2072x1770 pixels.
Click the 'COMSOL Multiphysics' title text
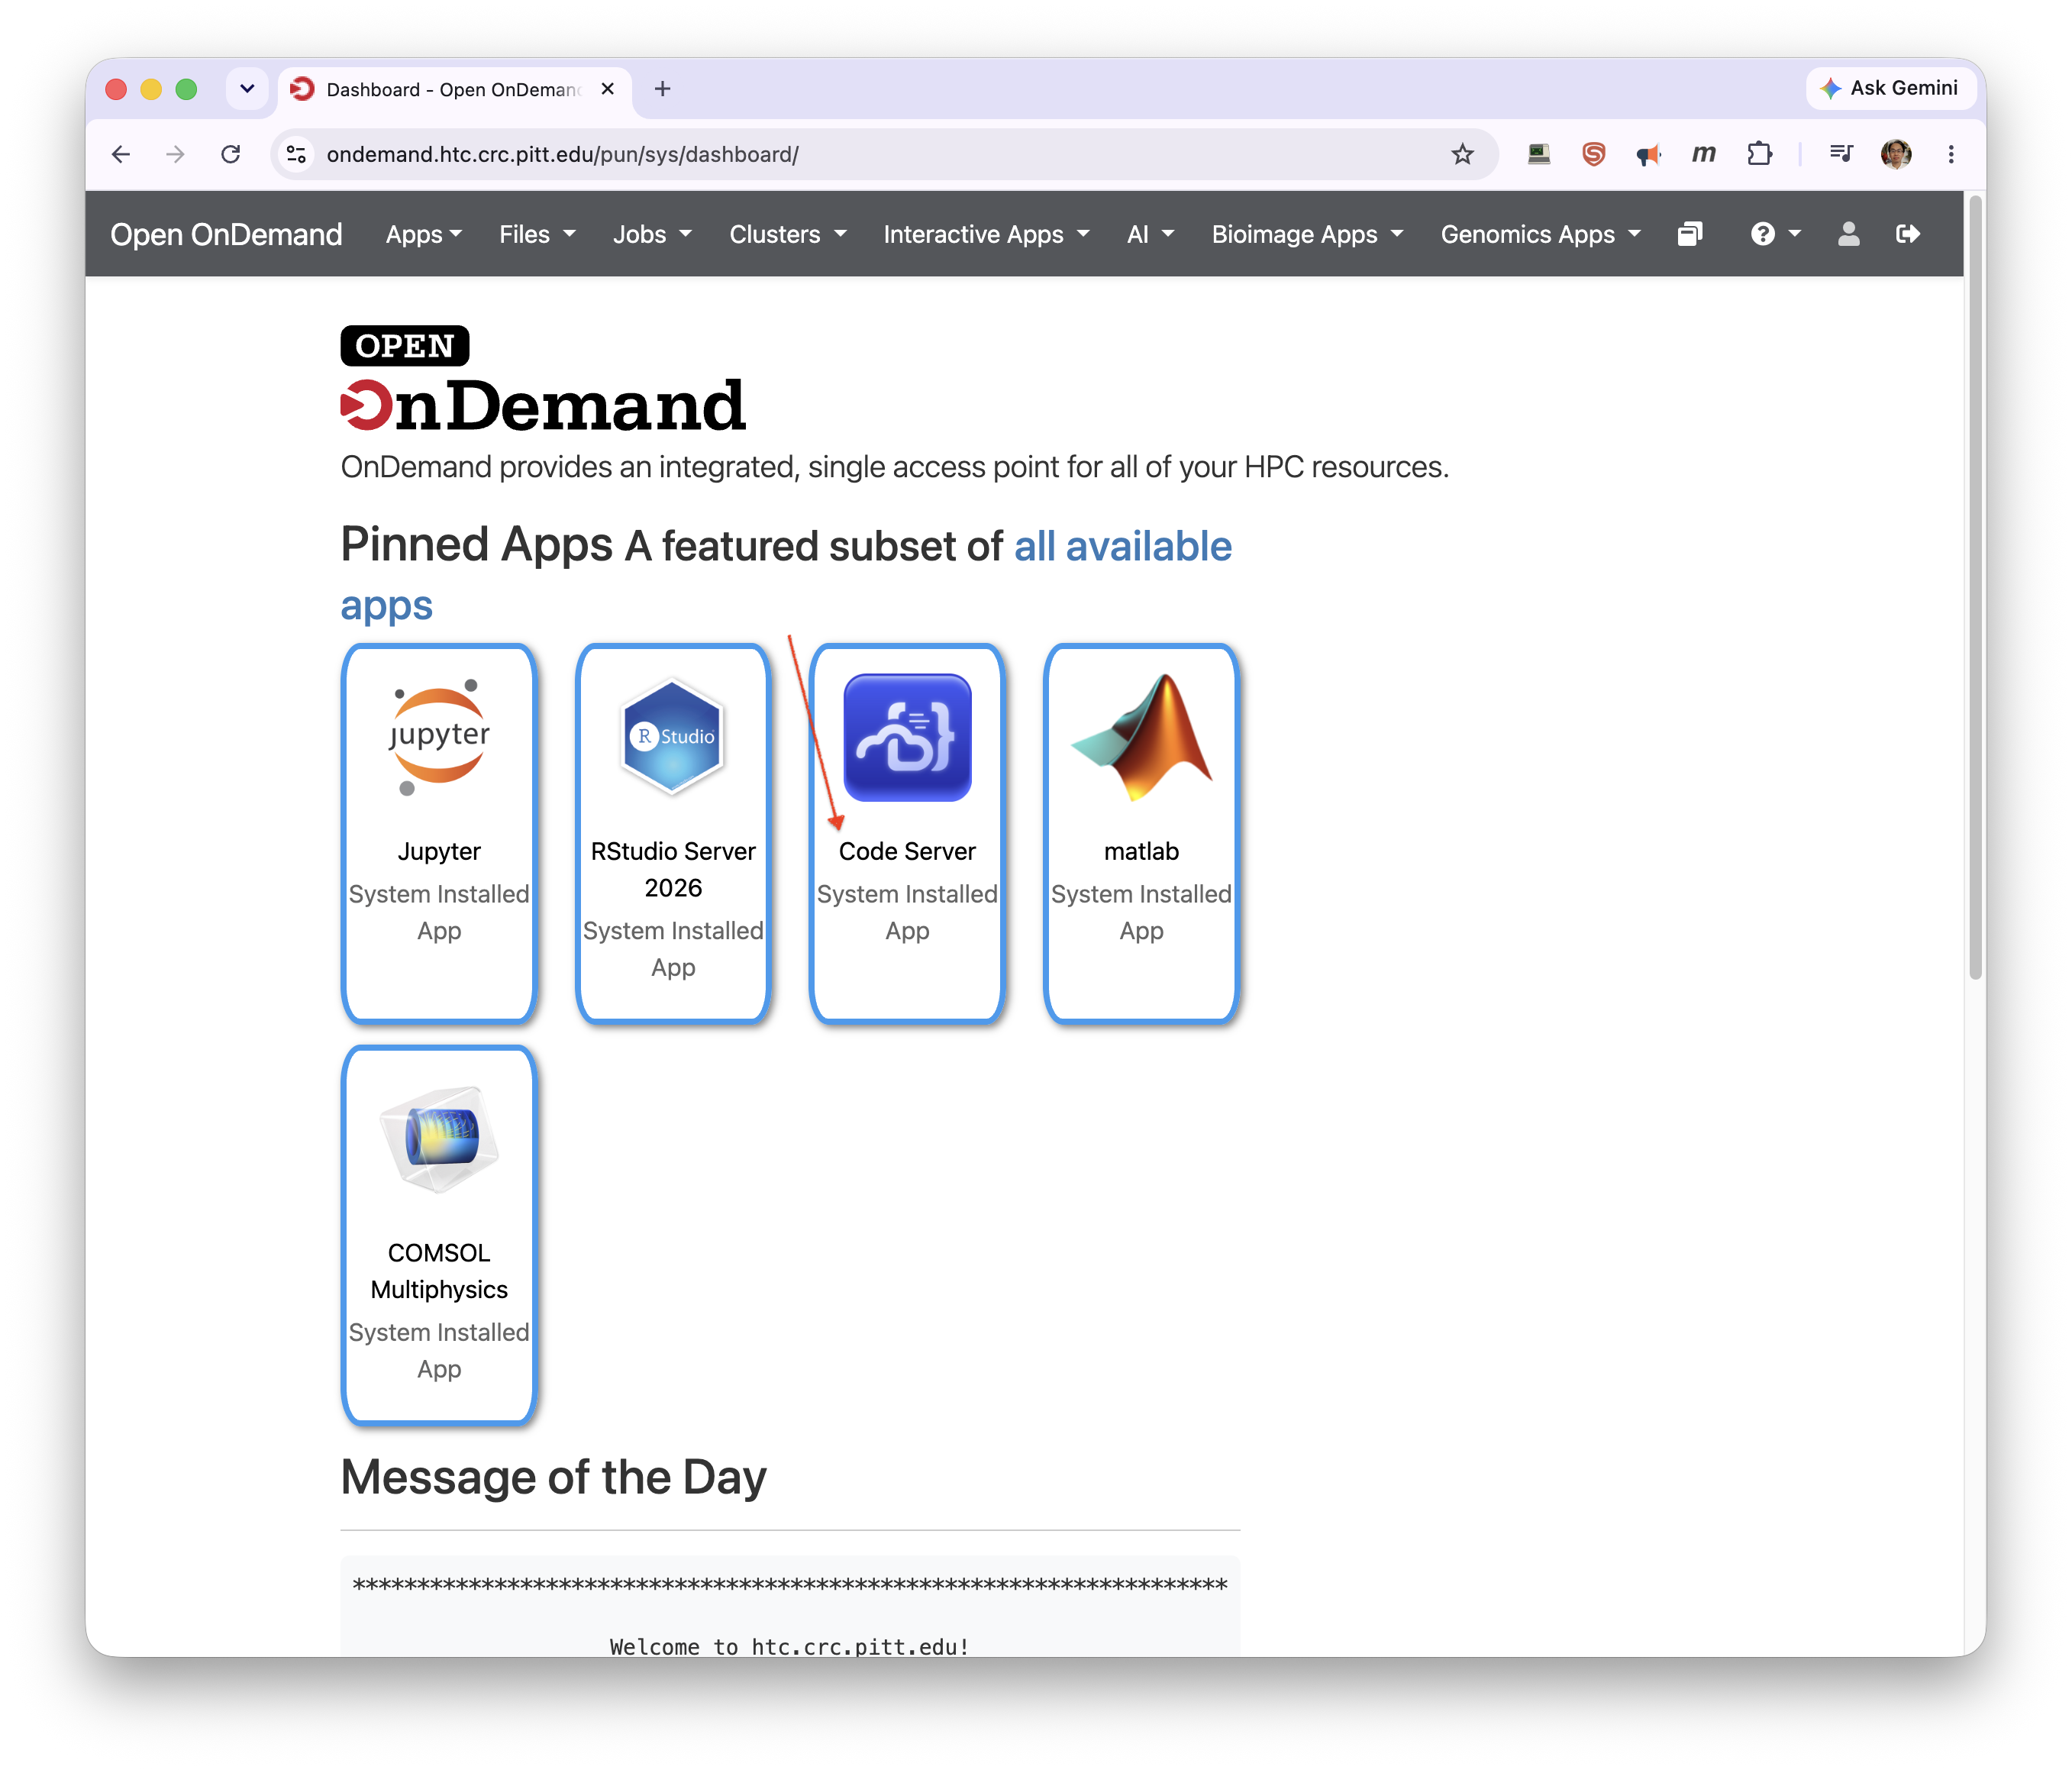point(439,1271)
